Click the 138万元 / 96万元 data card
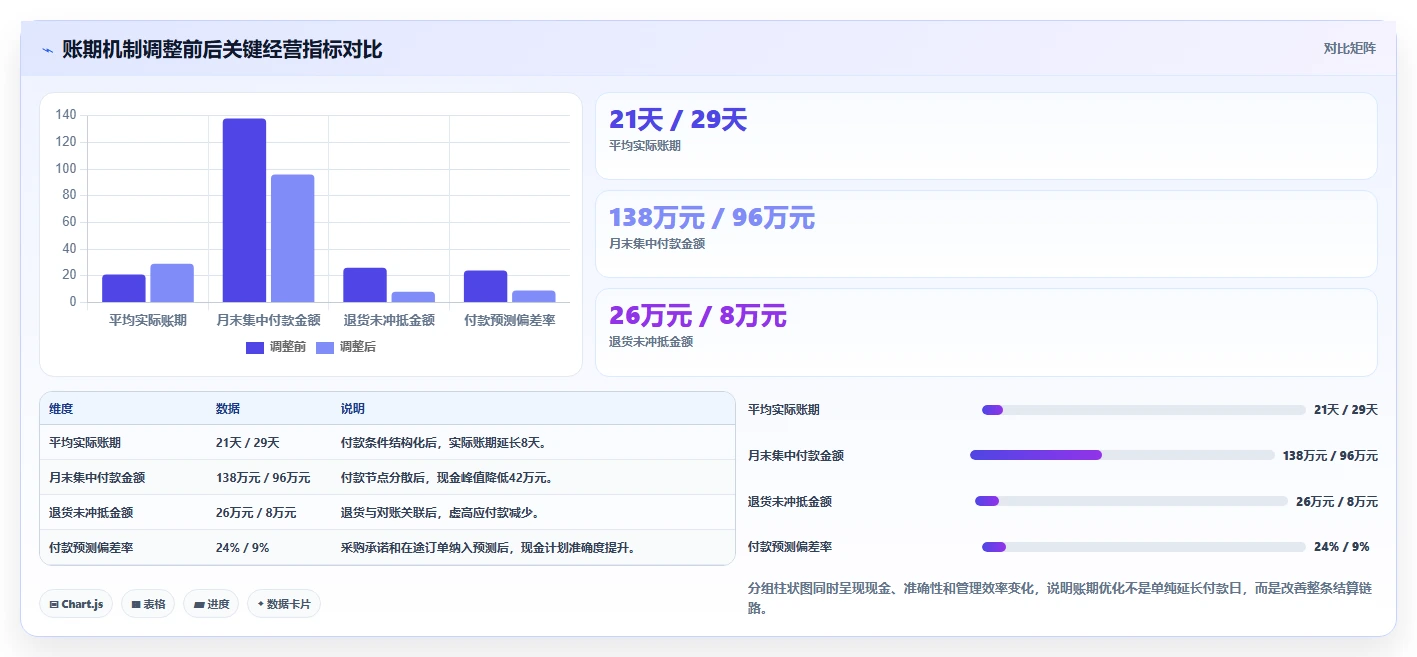 click(986, 234)
